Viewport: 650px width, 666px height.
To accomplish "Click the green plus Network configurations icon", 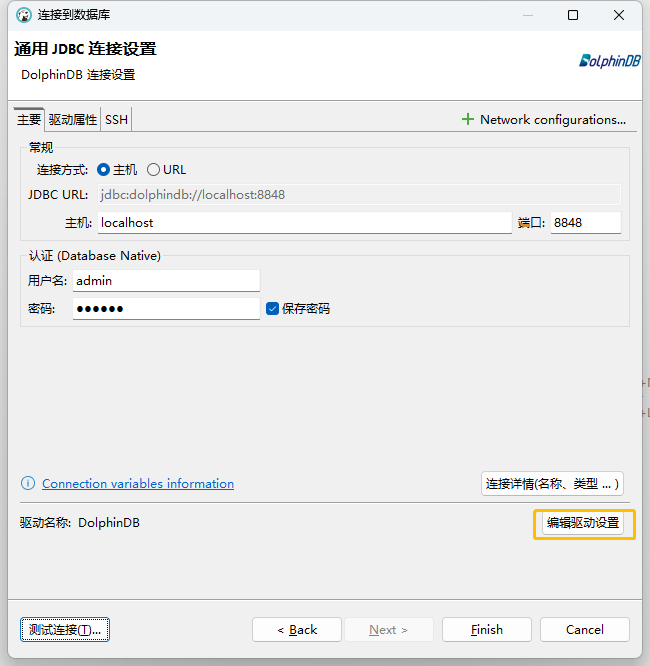I will pyautogui.click(x=467, y=119).
